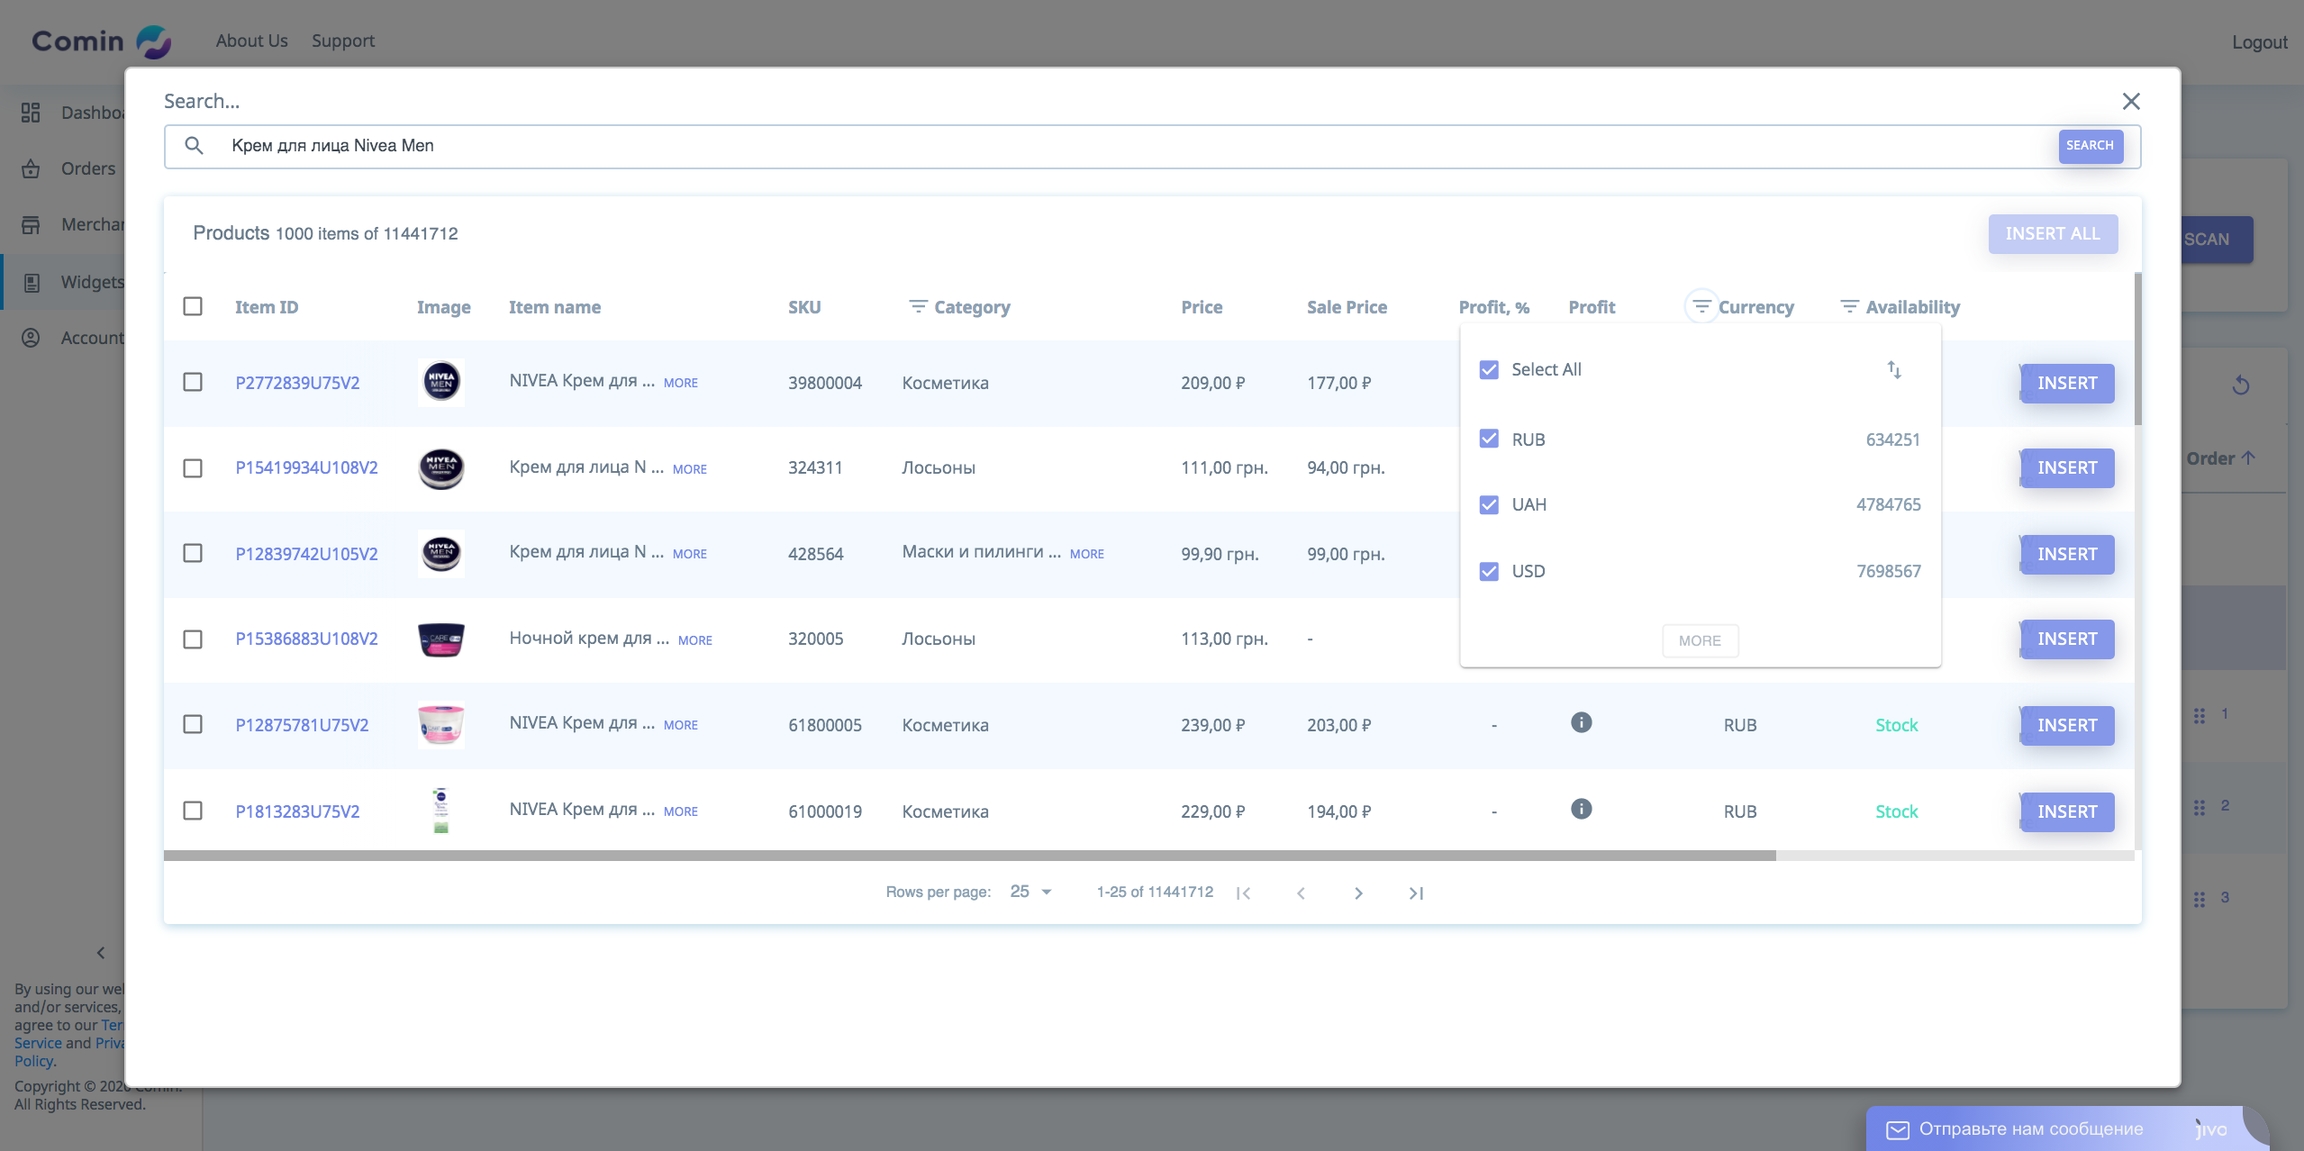Screen dimensions: 2304x1151
Task: Expand category MORE for Маски и пилинги
Action: pyautogui.click(x=1087, y=554)
